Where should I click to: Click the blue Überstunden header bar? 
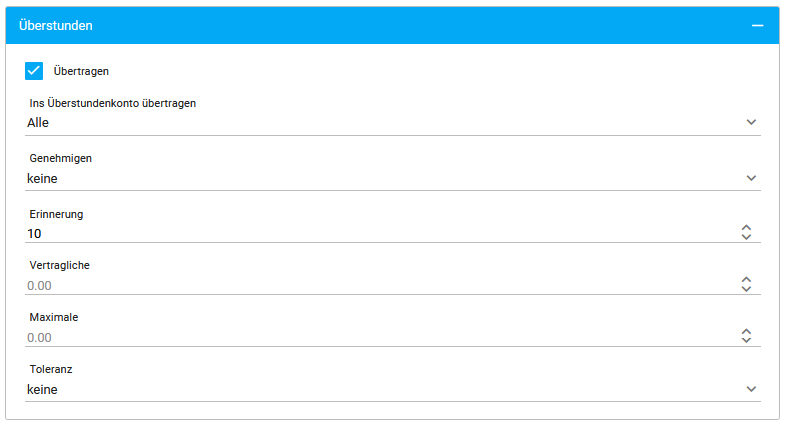(400, 25)
